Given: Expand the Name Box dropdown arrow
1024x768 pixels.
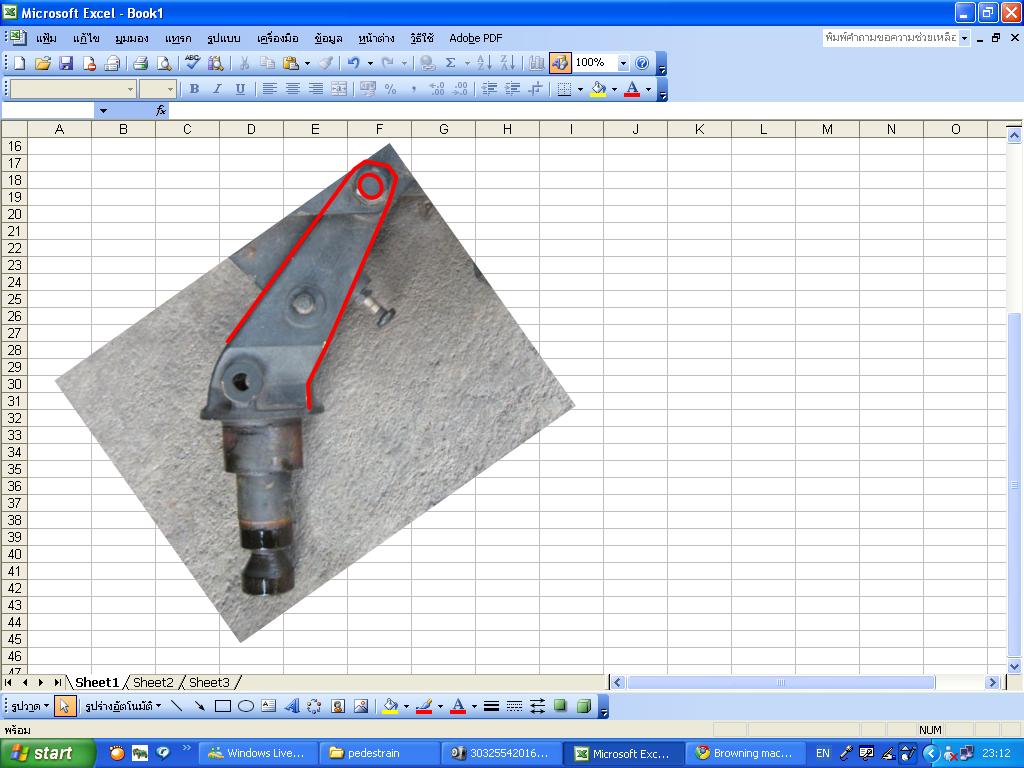Looking at the screenshot, I should tap(102, 111).
